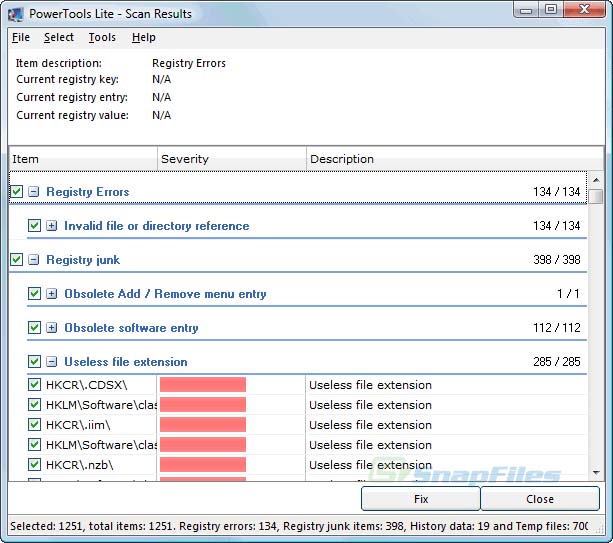Screen dimensions: 613x543
Task: Expand Invalid file or directory reference
Action: [x=51, y=226]
